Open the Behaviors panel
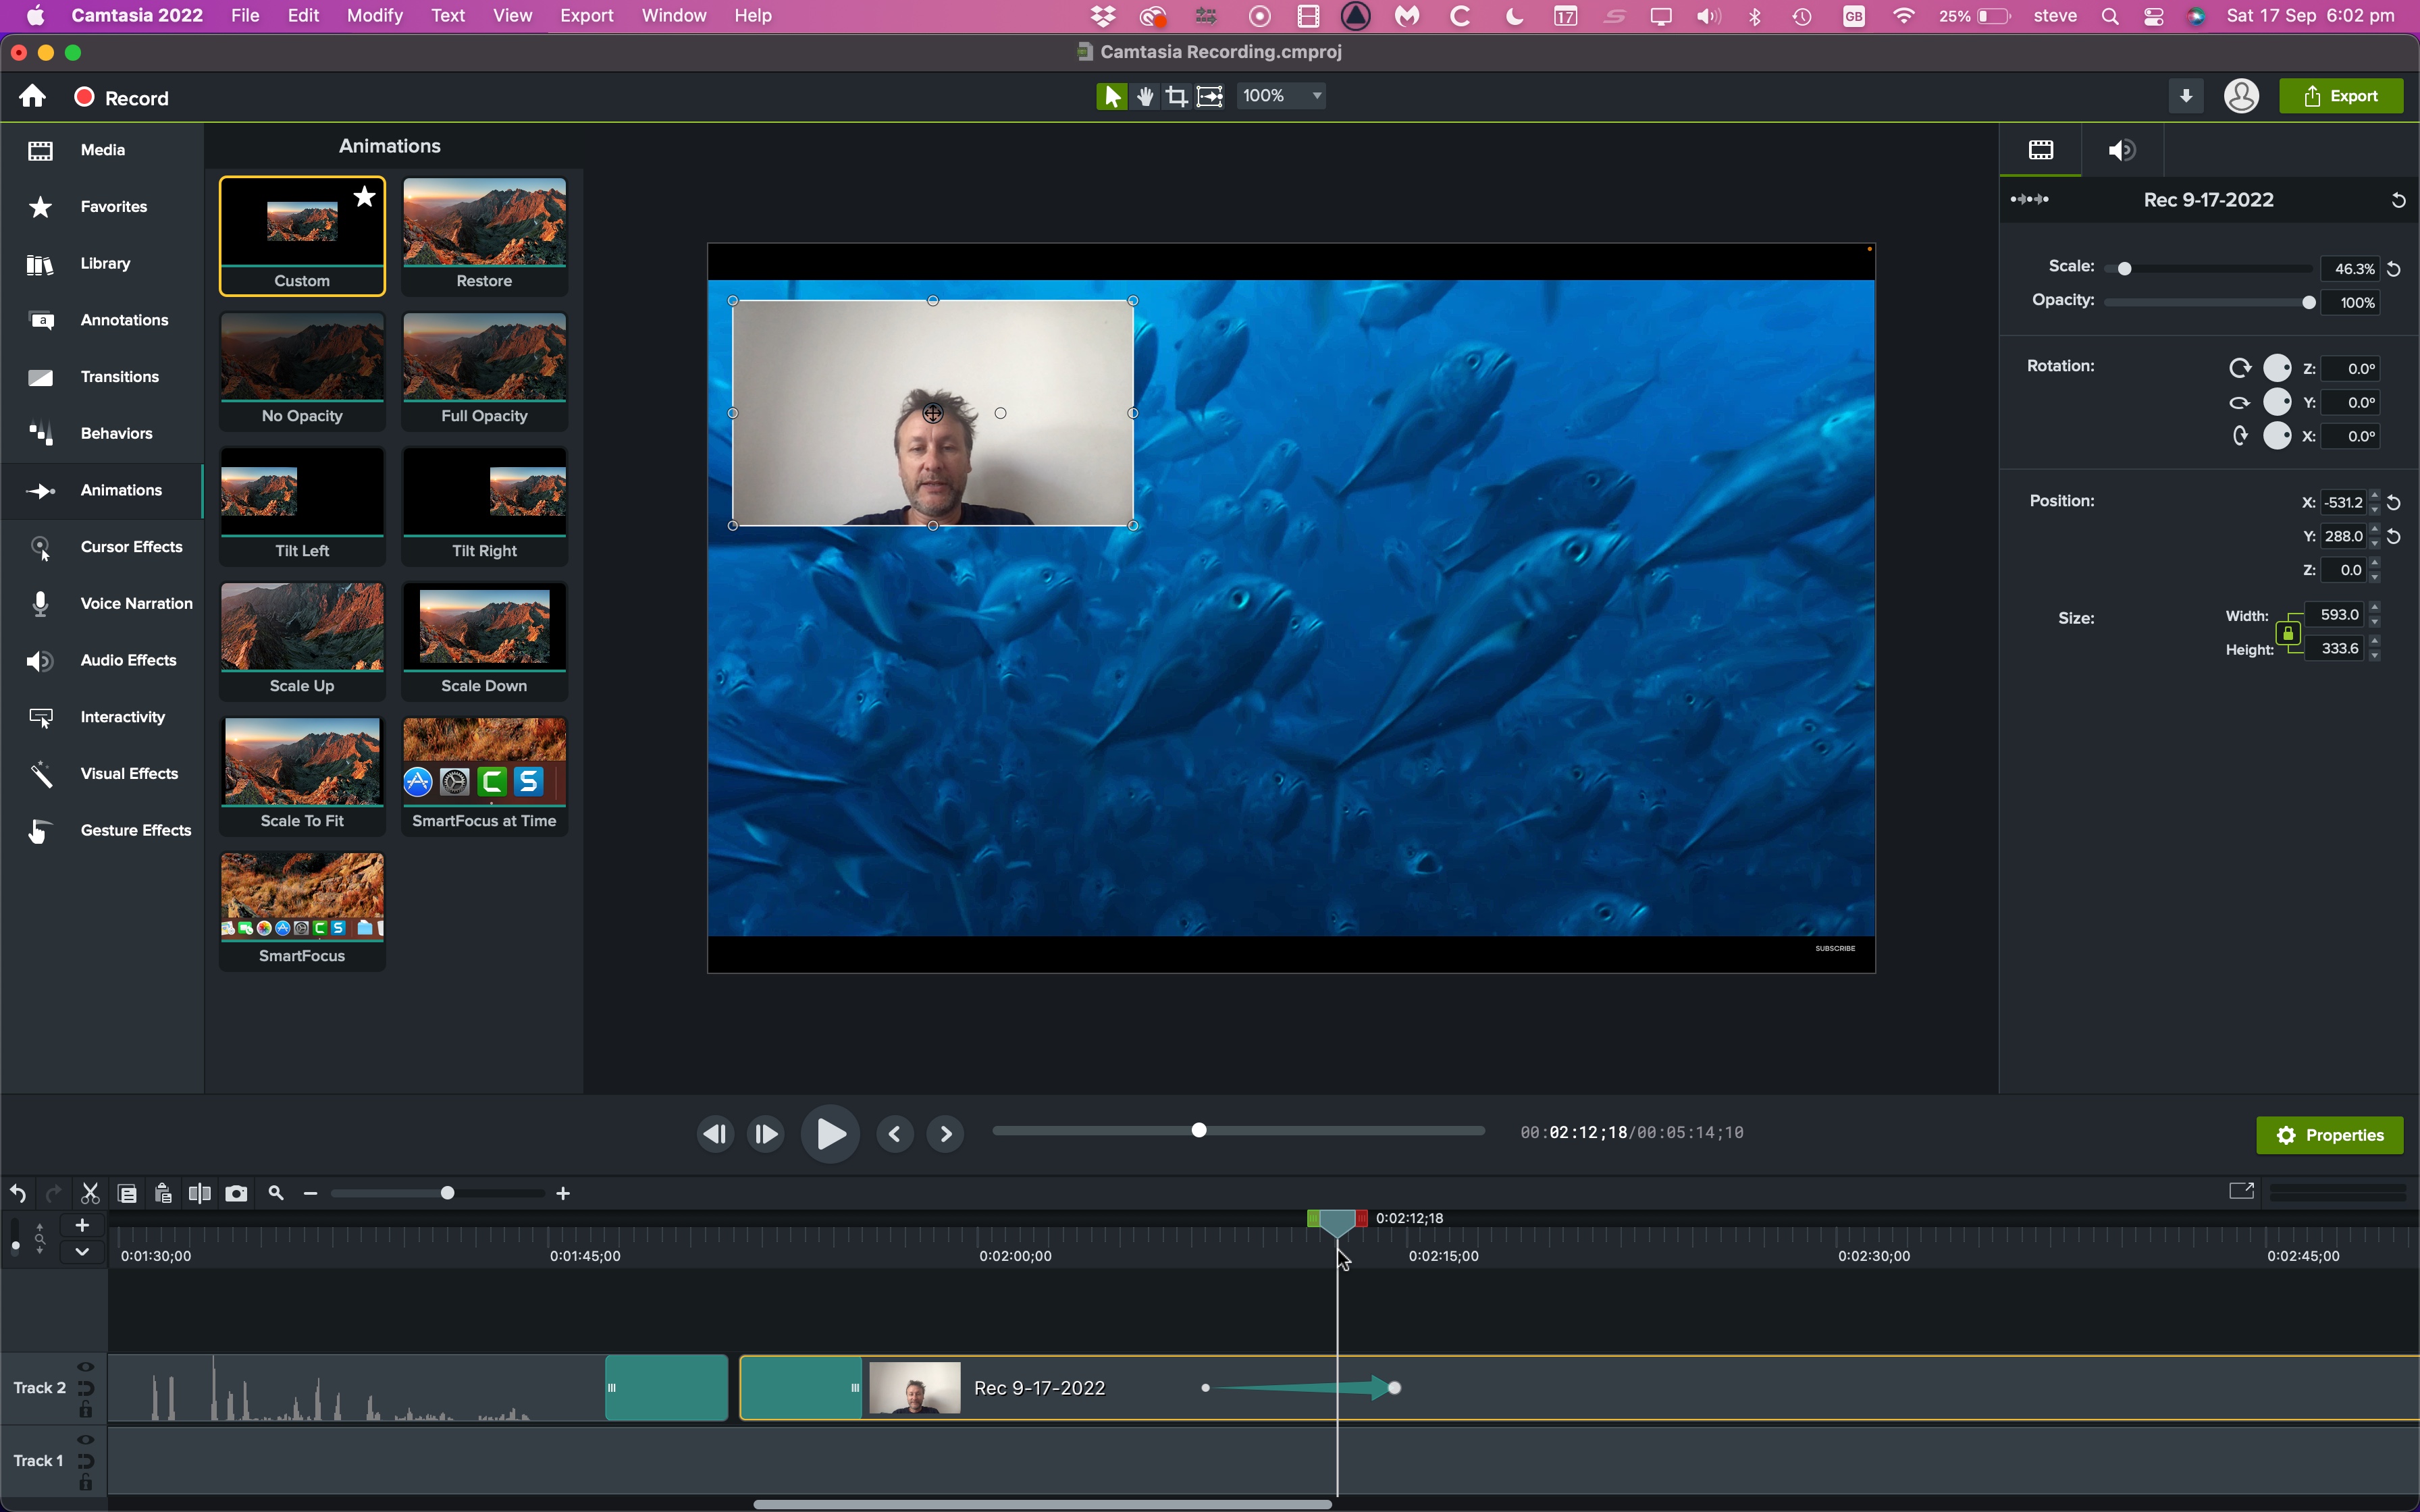 [115, 432]
